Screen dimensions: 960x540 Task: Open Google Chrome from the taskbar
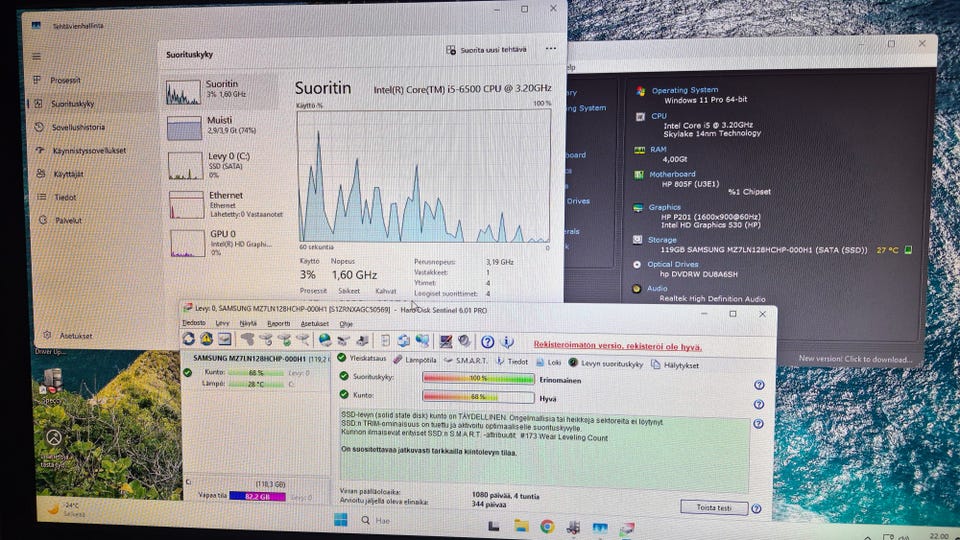547,527
